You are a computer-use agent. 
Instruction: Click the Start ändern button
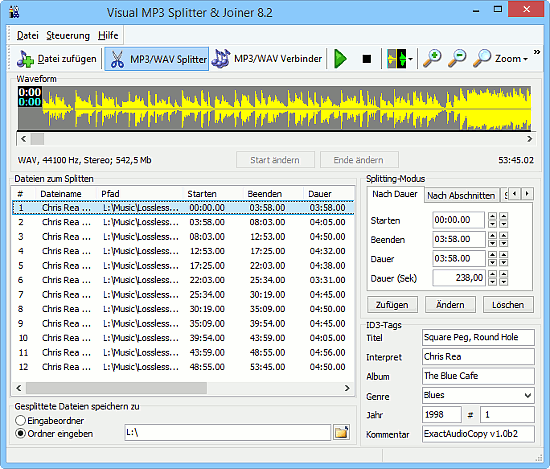(x=275, y=160)
